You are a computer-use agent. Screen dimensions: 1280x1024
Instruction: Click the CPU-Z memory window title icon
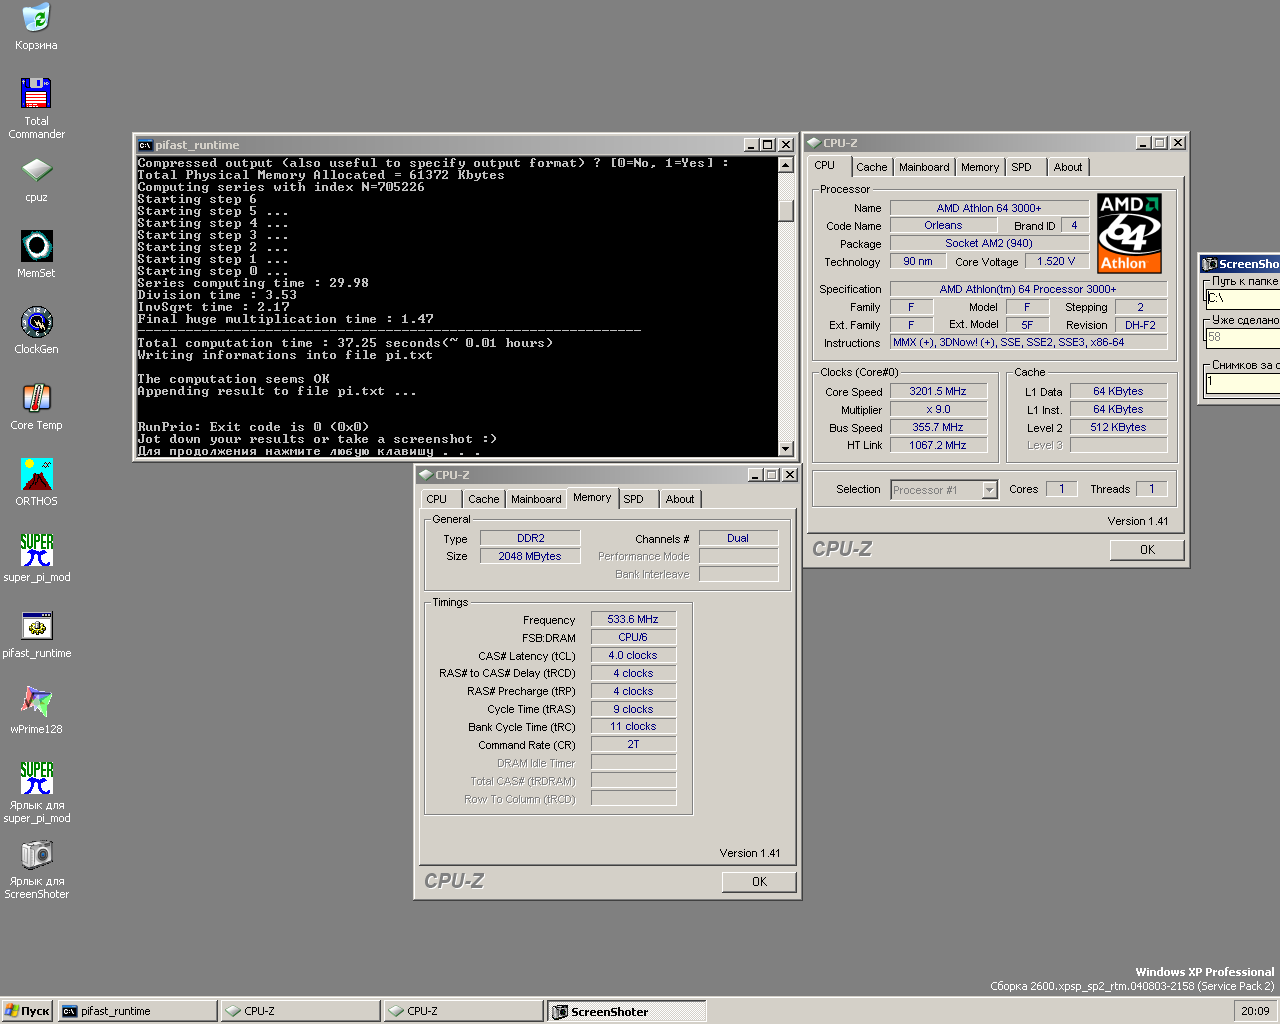click(426, 475)
